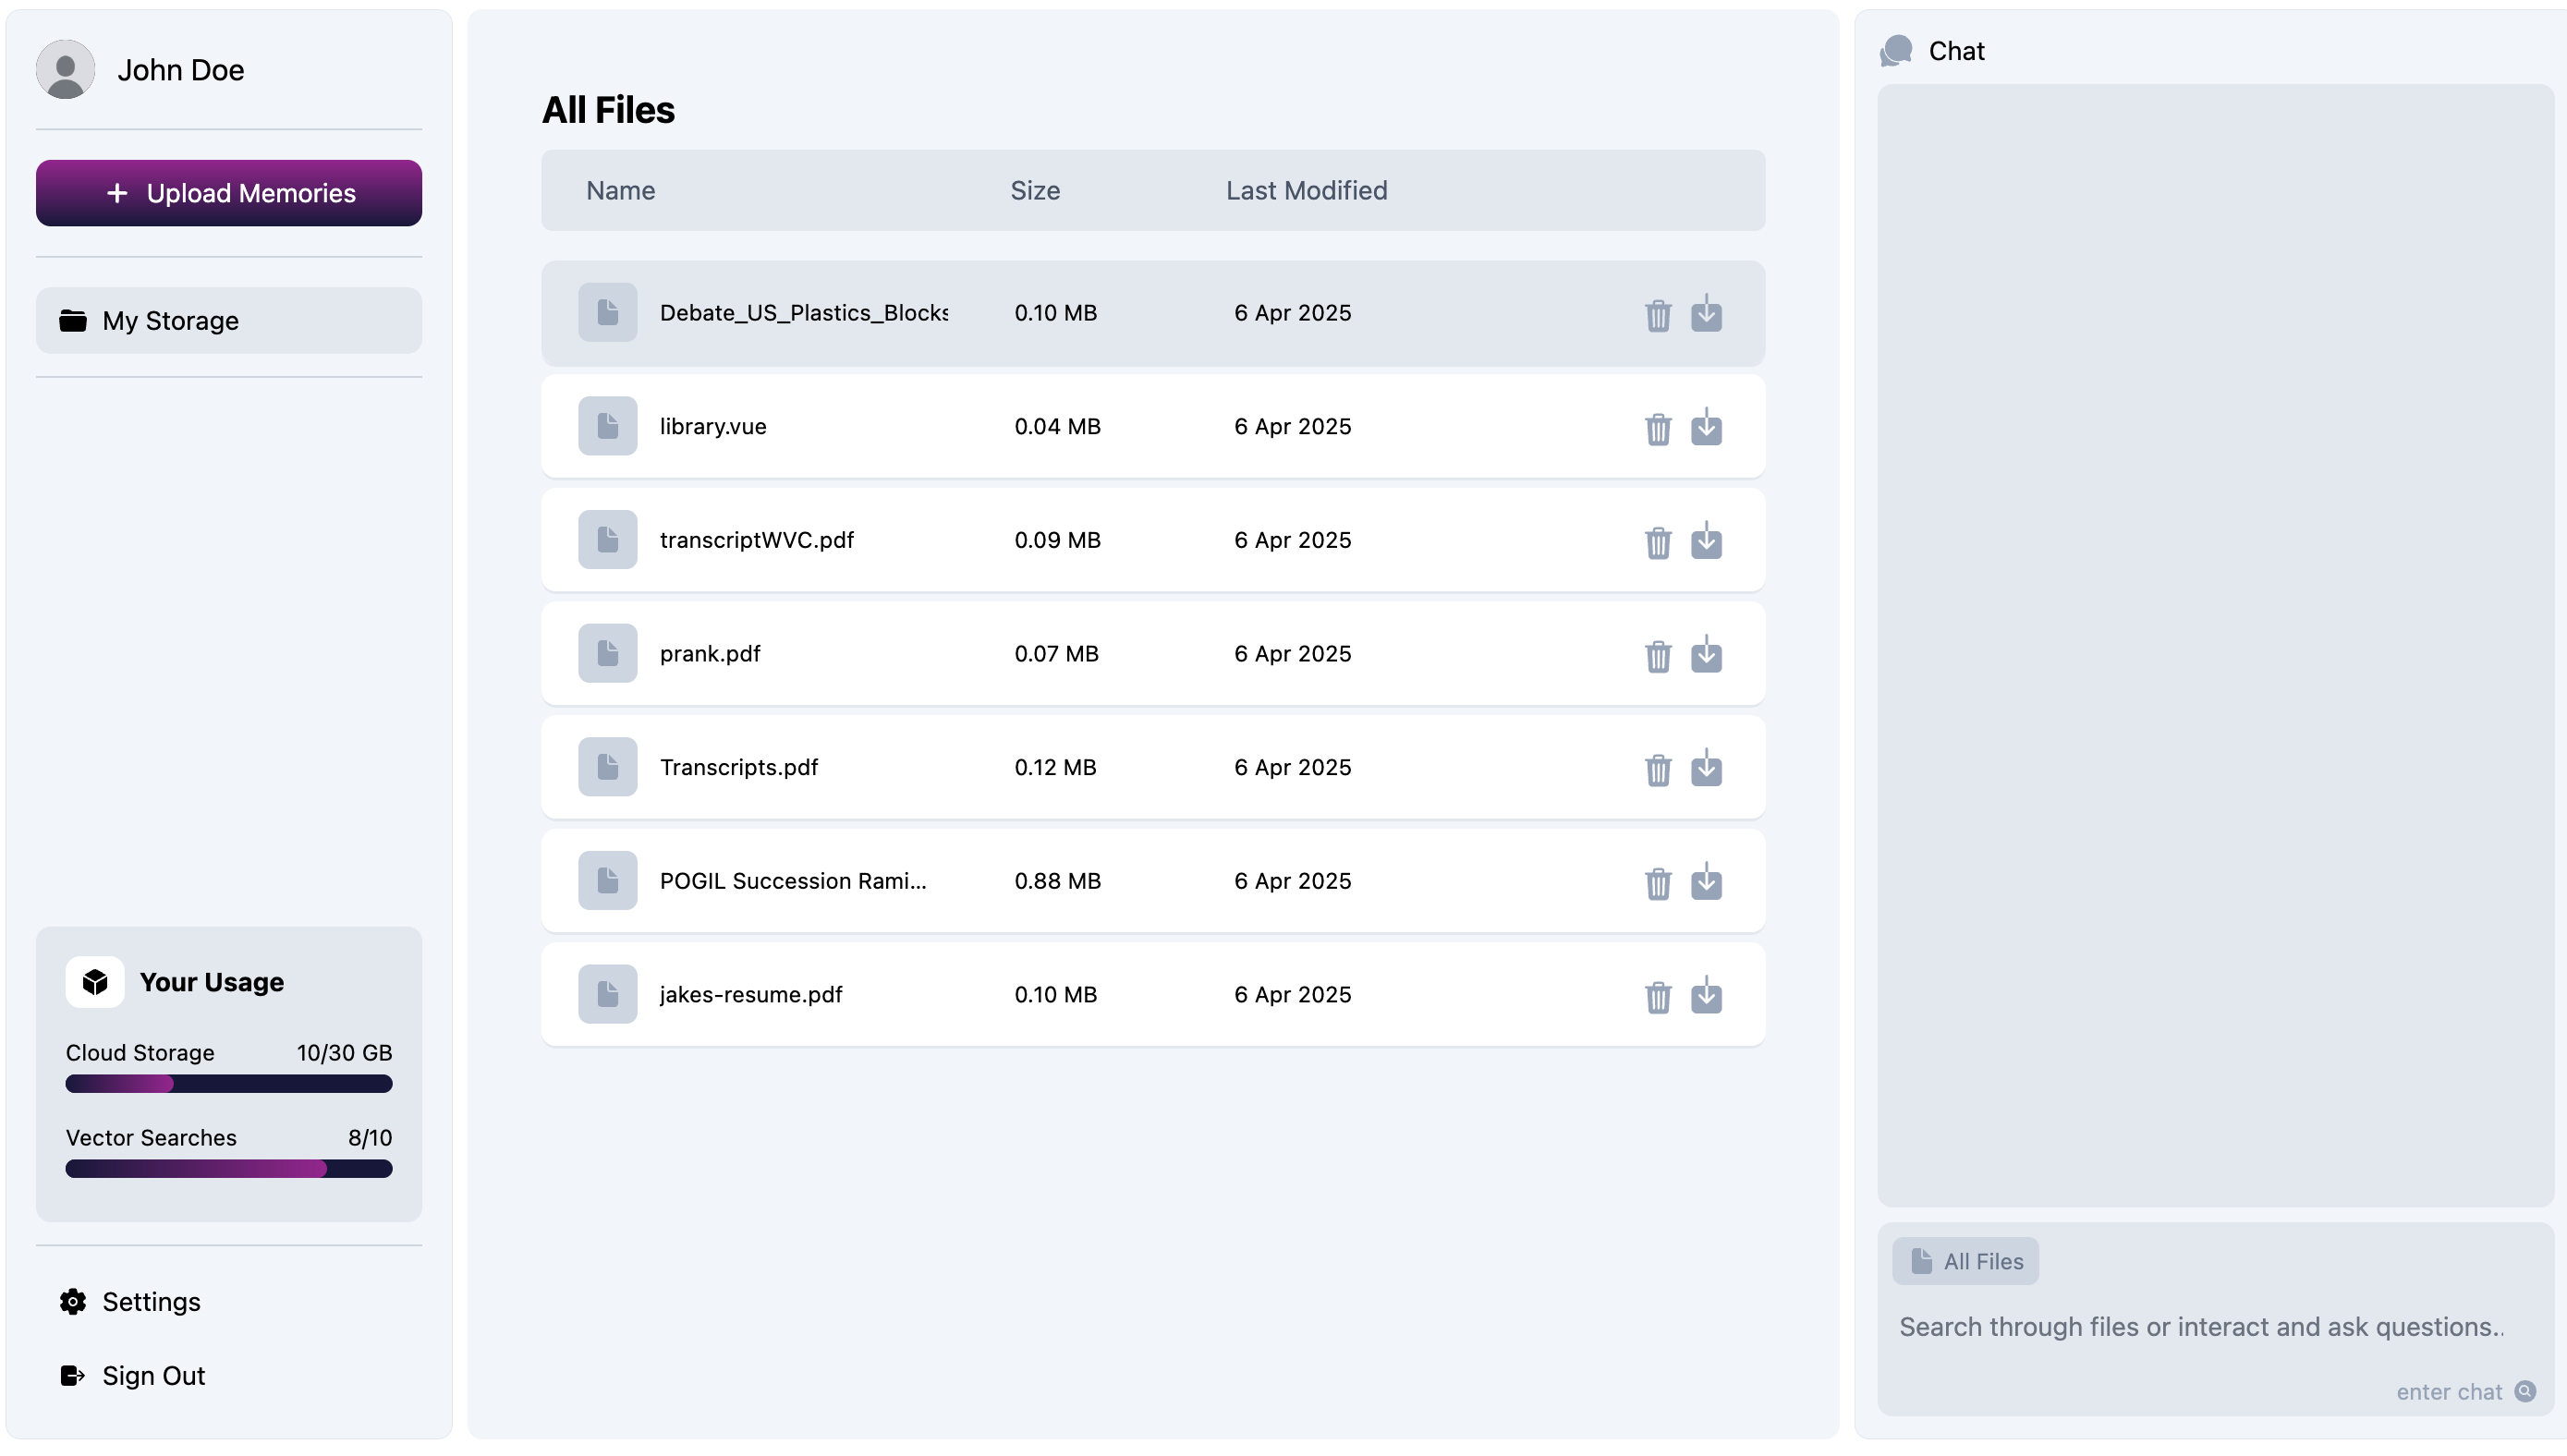
Task: Download the transcriptWVC.pdf file
Action: tap(1705, 541)
